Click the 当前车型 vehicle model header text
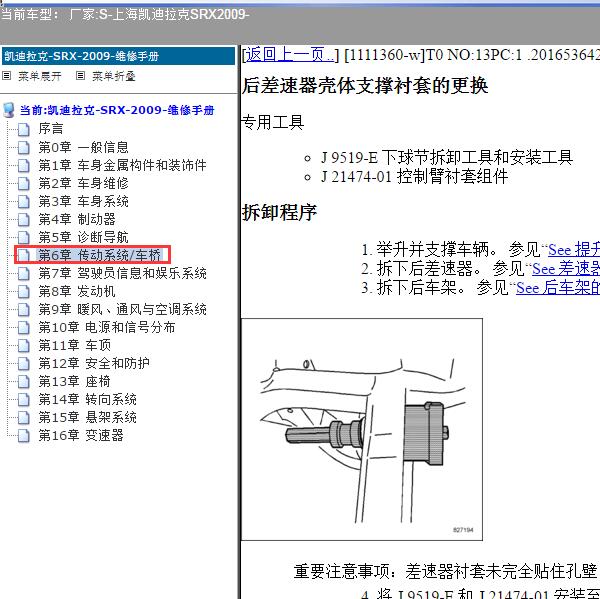This screenshot has width=600, height=599. tap(125, 15)
